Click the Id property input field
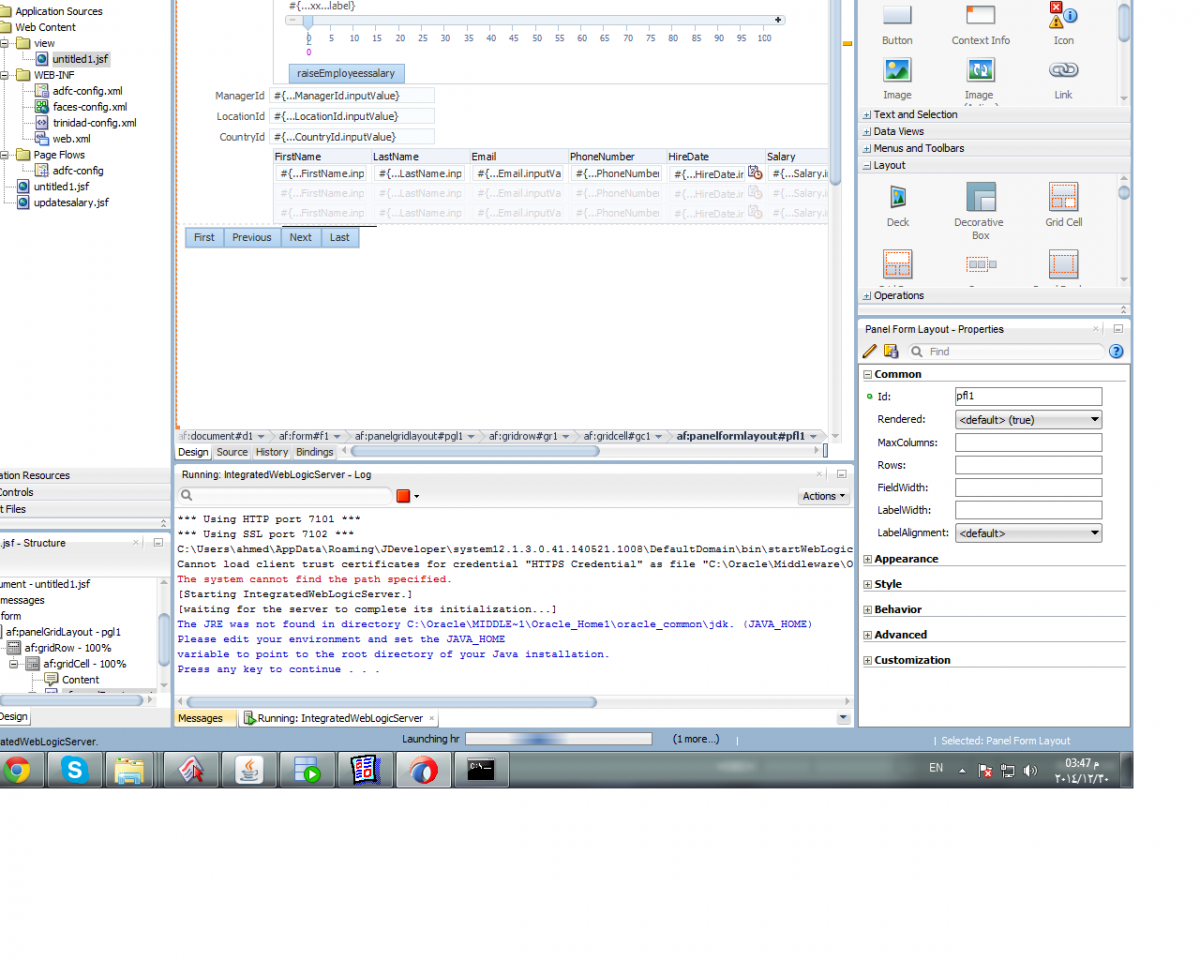1200x960 pixels. click(x=1028, y=397)
